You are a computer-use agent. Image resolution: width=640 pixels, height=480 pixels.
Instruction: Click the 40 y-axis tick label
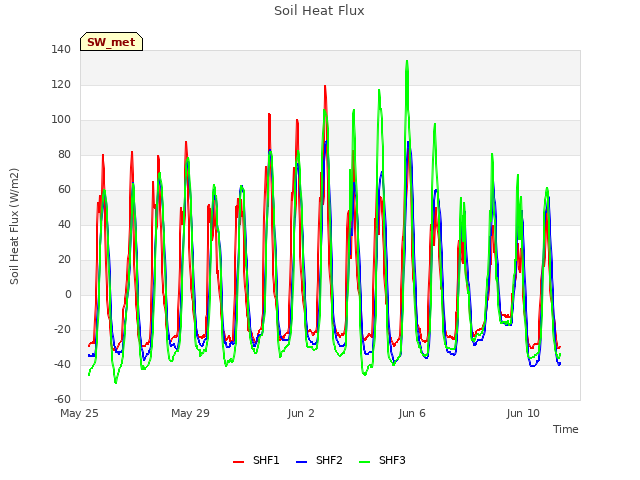point(64,225)
